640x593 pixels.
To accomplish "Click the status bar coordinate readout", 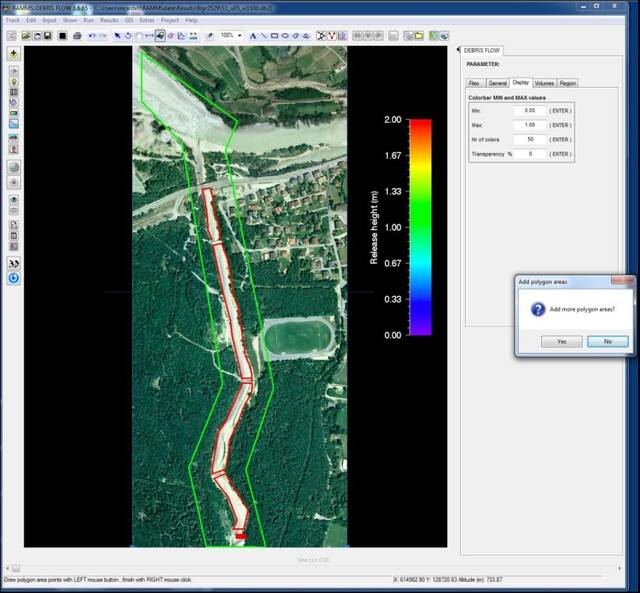I will (x=448, y=580).
